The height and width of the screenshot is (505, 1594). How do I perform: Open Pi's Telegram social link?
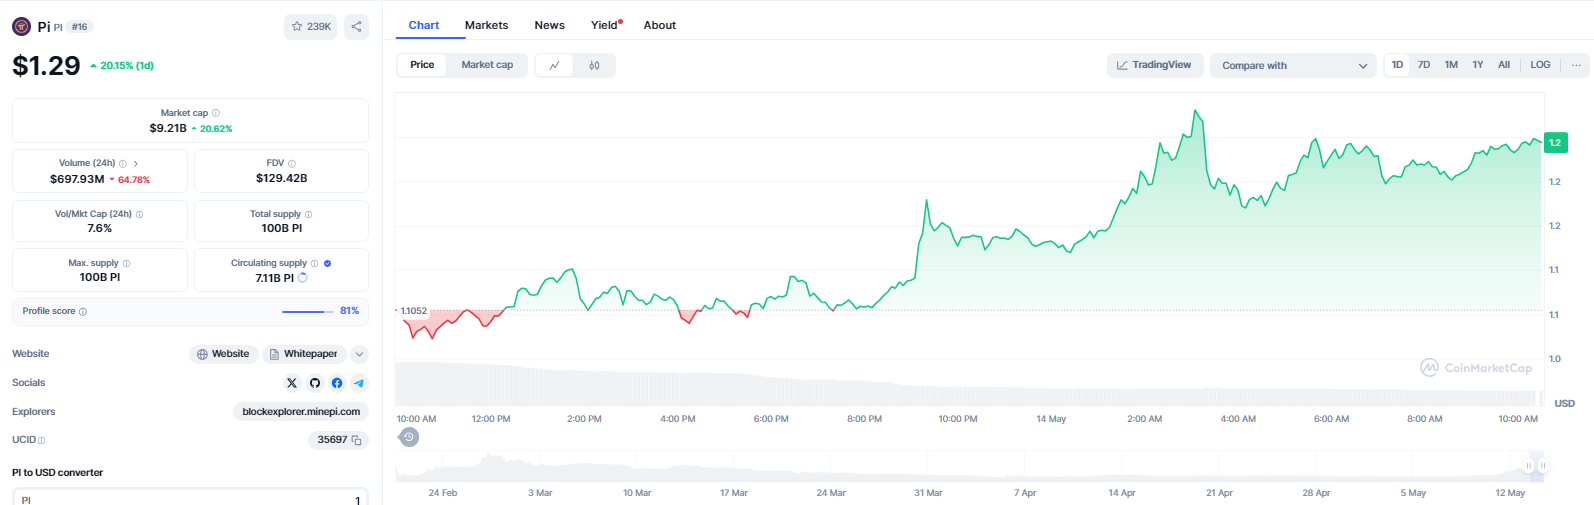pos(359,383)
